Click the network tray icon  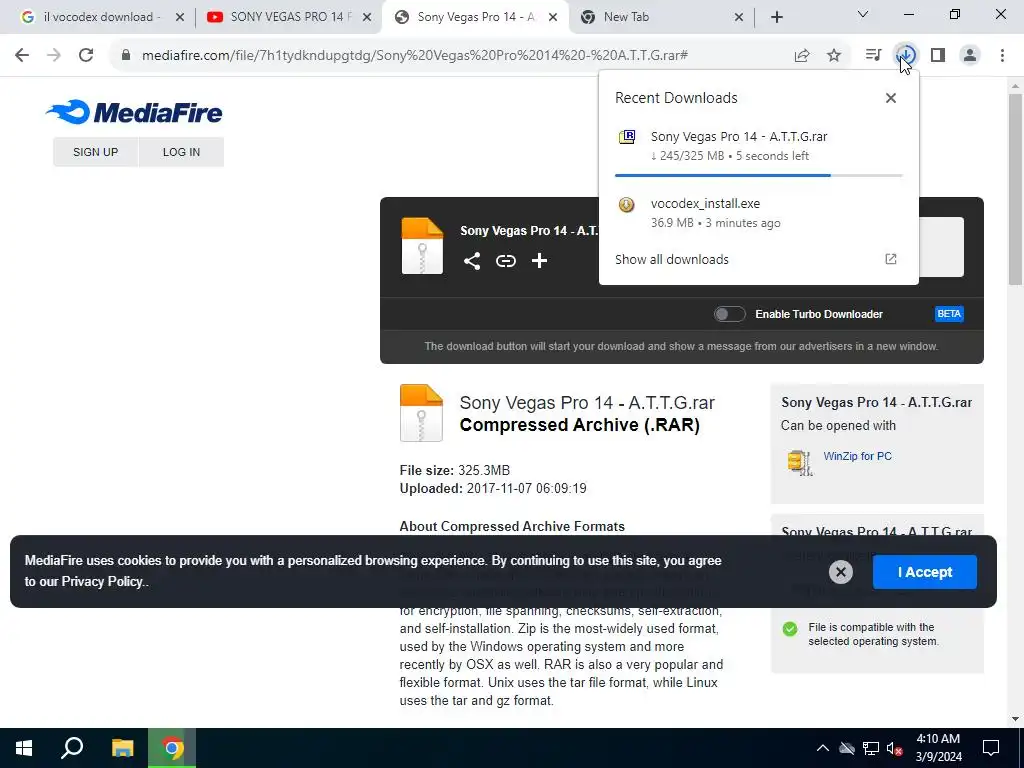[871, 748]
